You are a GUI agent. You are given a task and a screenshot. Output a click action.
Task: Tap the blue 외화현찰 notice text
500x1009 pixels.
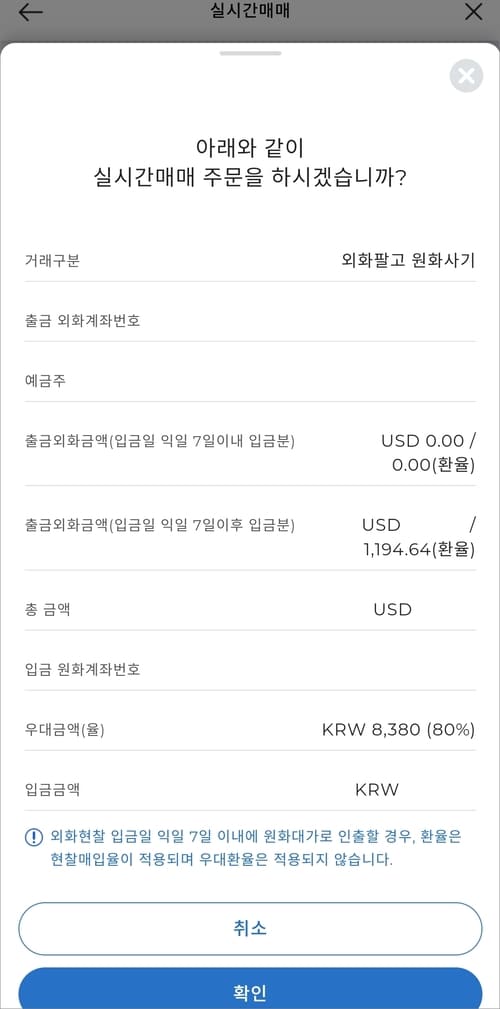pos(256,848)
